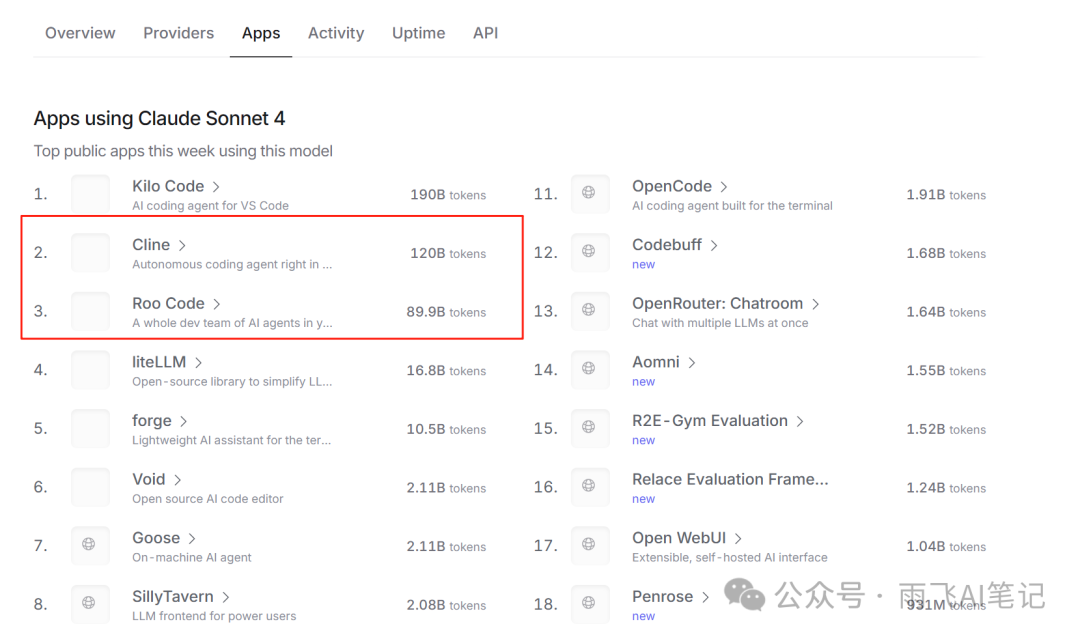
Task: Click the globe icon beside Codebuff
Action: (x=589, y=251)
